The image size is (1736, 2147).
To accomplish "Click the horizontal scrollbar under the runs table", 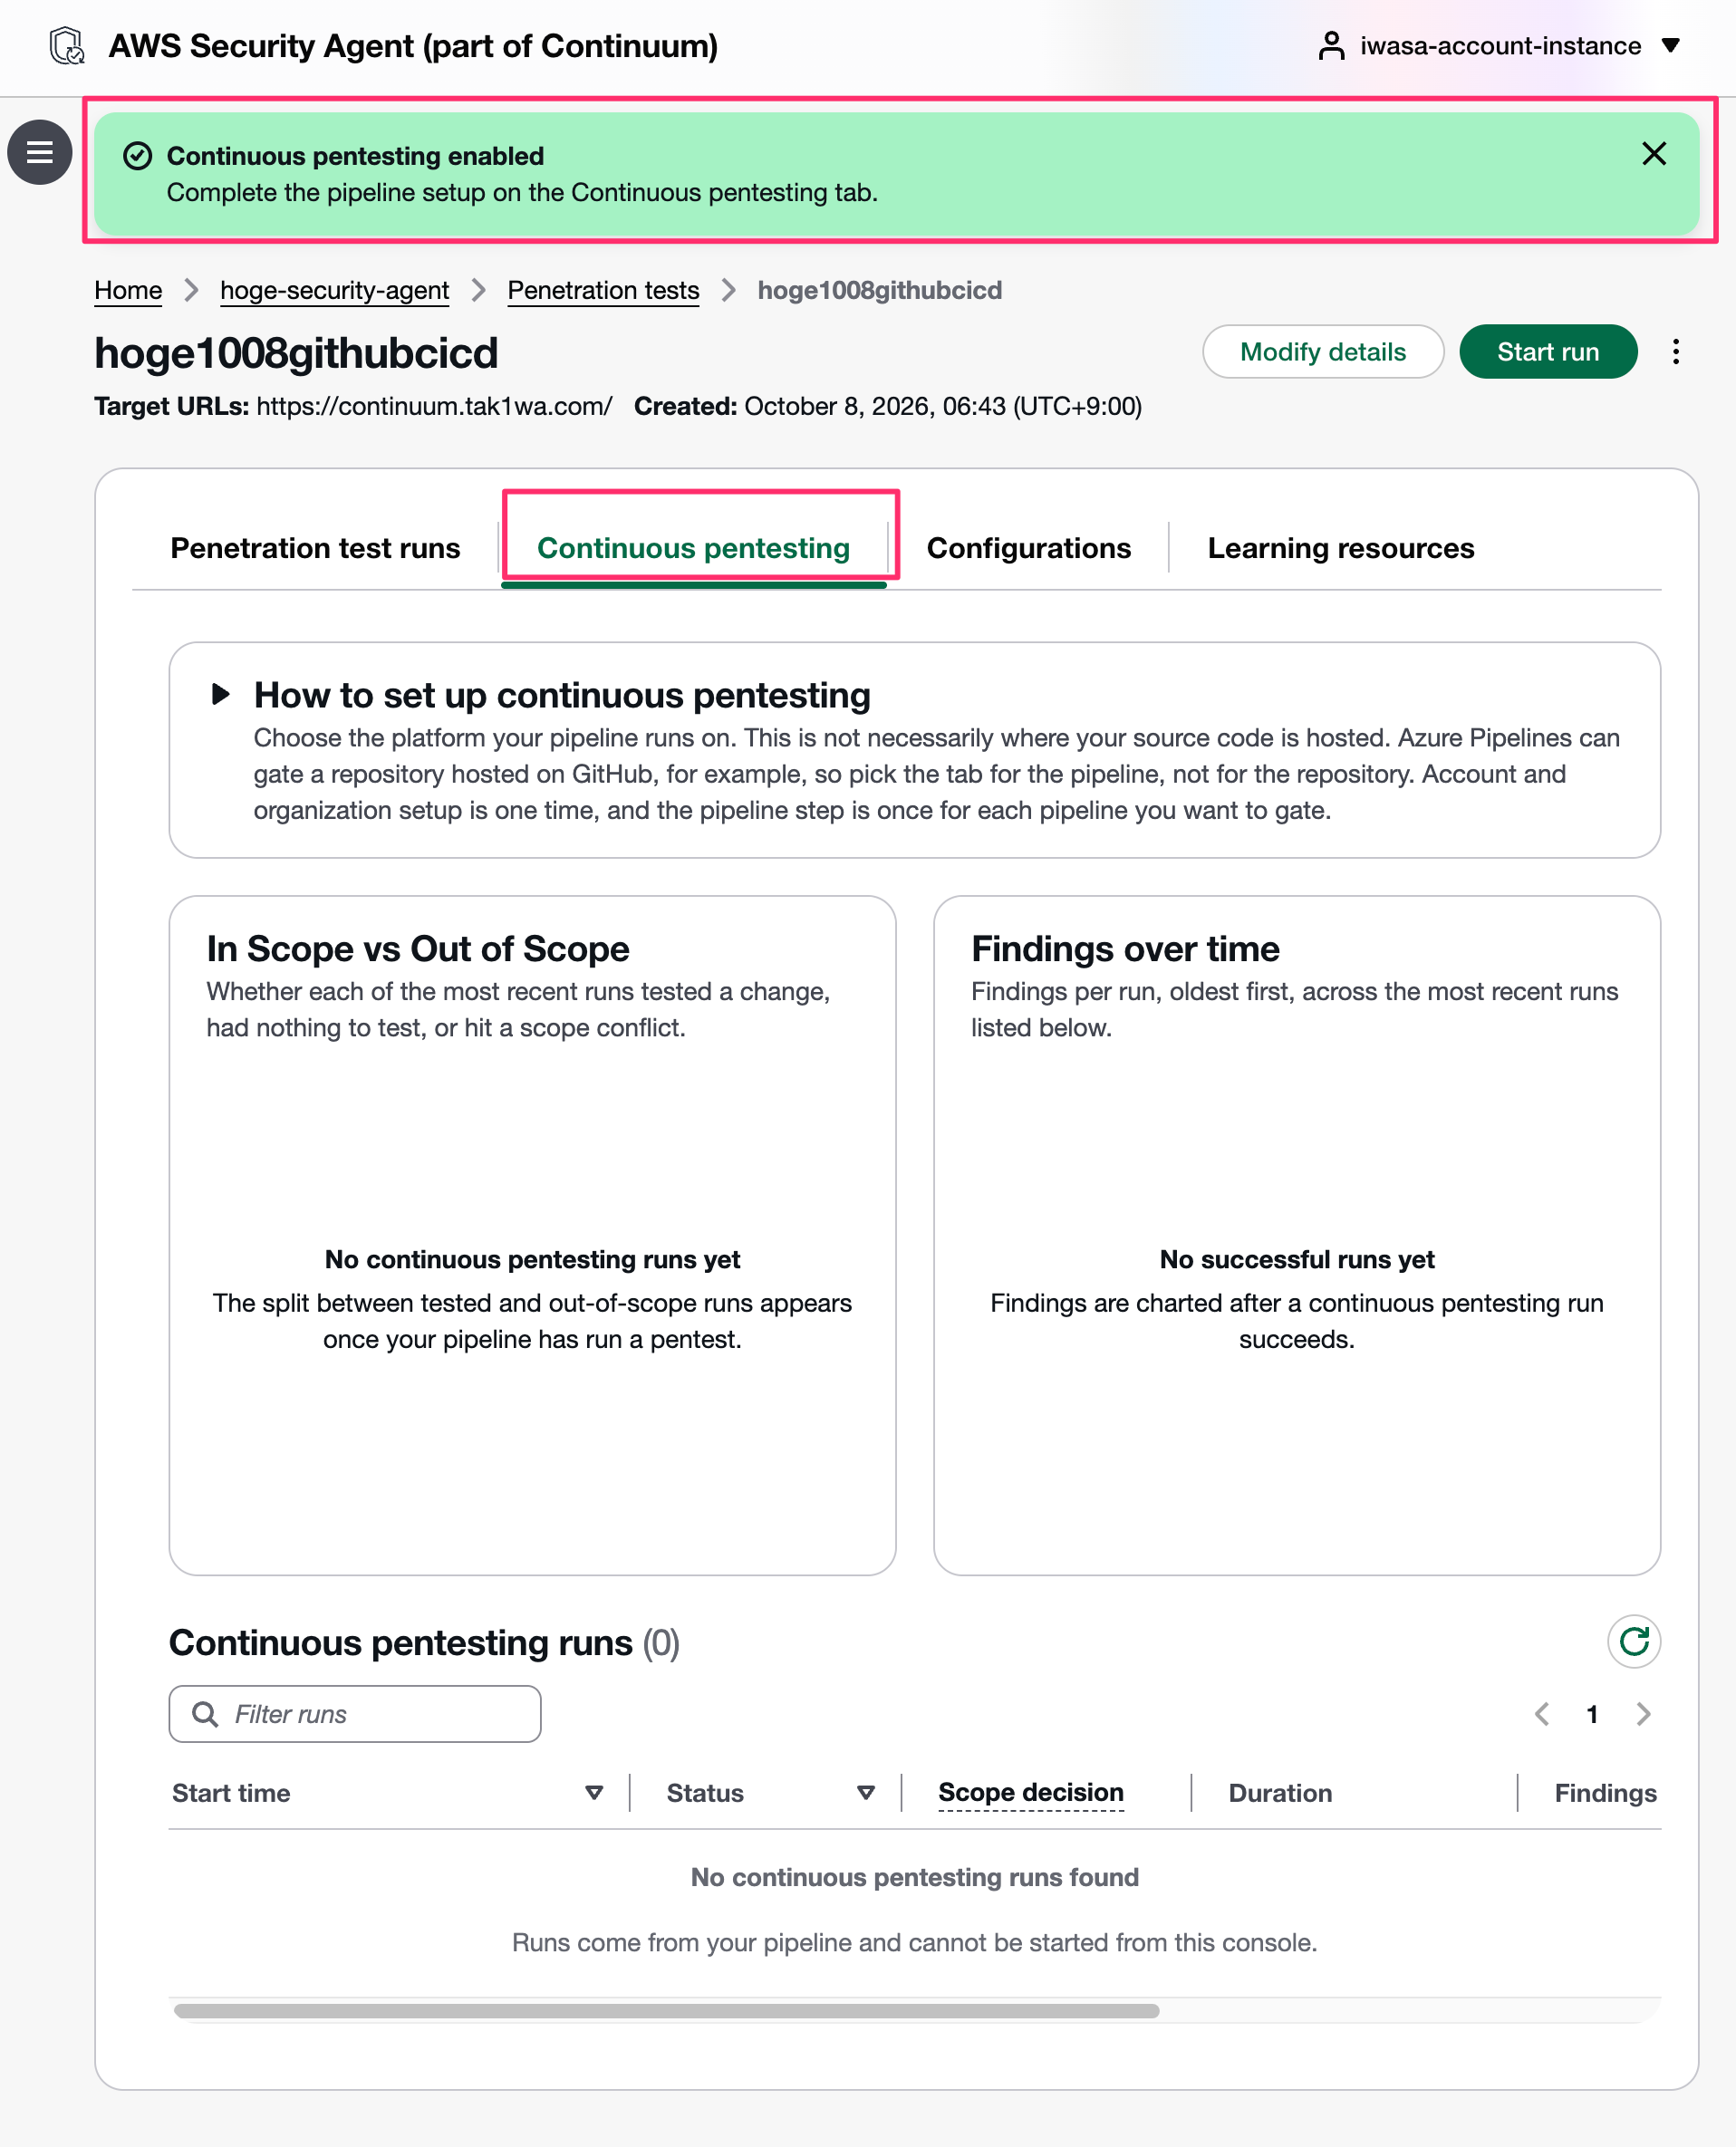I will 666,2010.
